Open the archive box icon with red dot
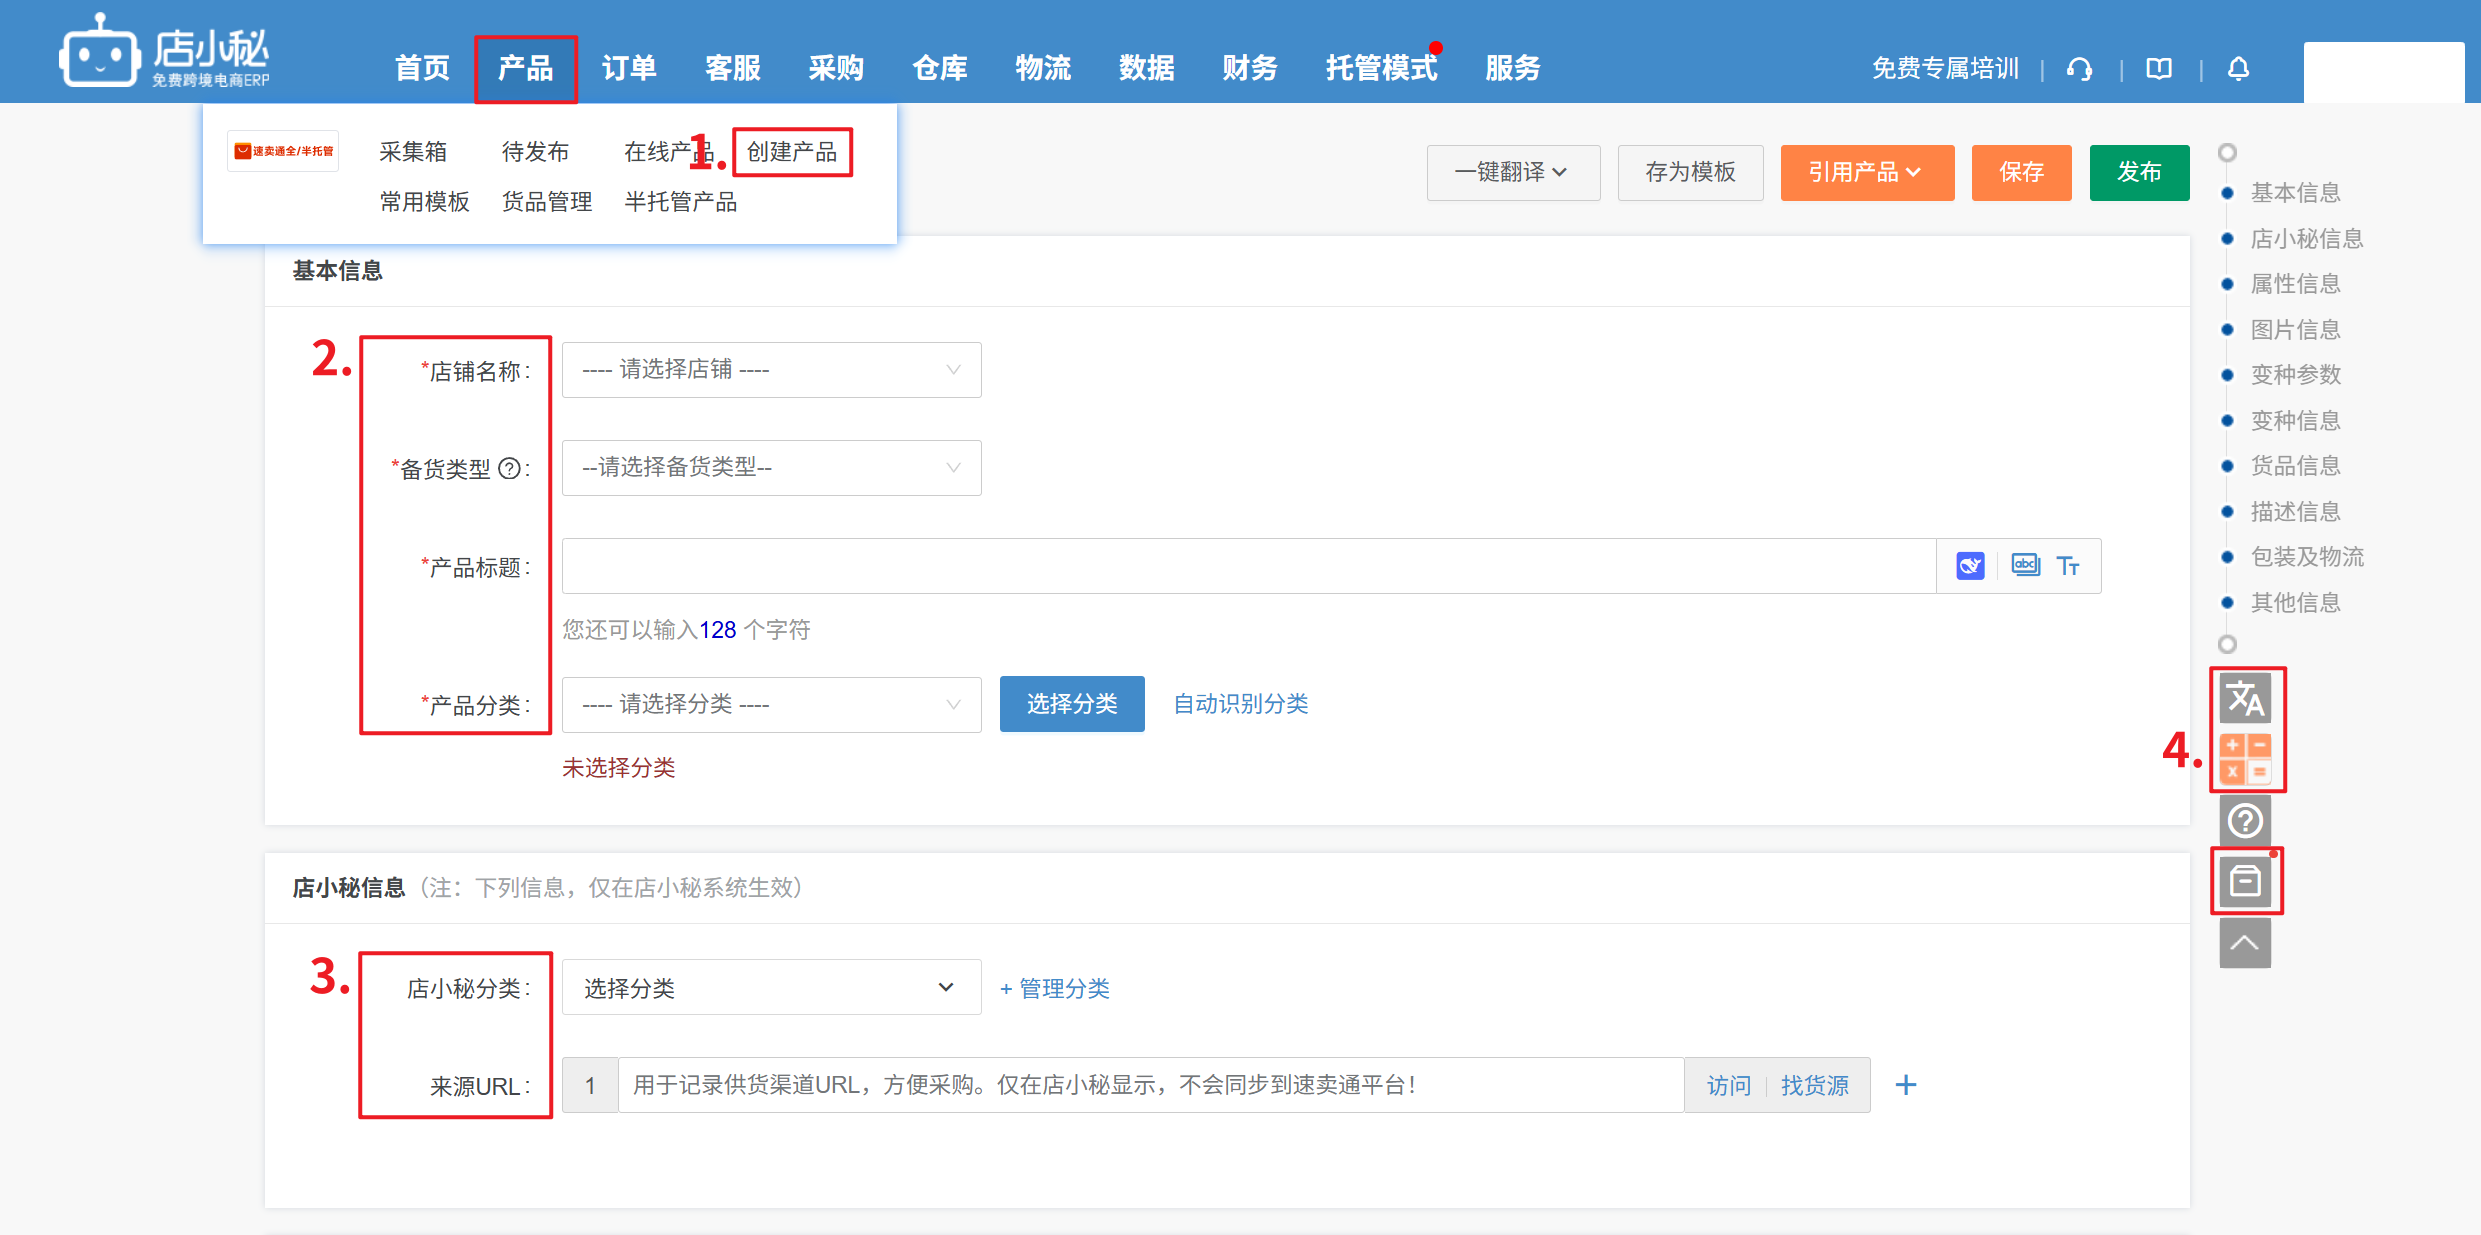This screenshot has height=1235, width=2481. [x=2245, y=882]
